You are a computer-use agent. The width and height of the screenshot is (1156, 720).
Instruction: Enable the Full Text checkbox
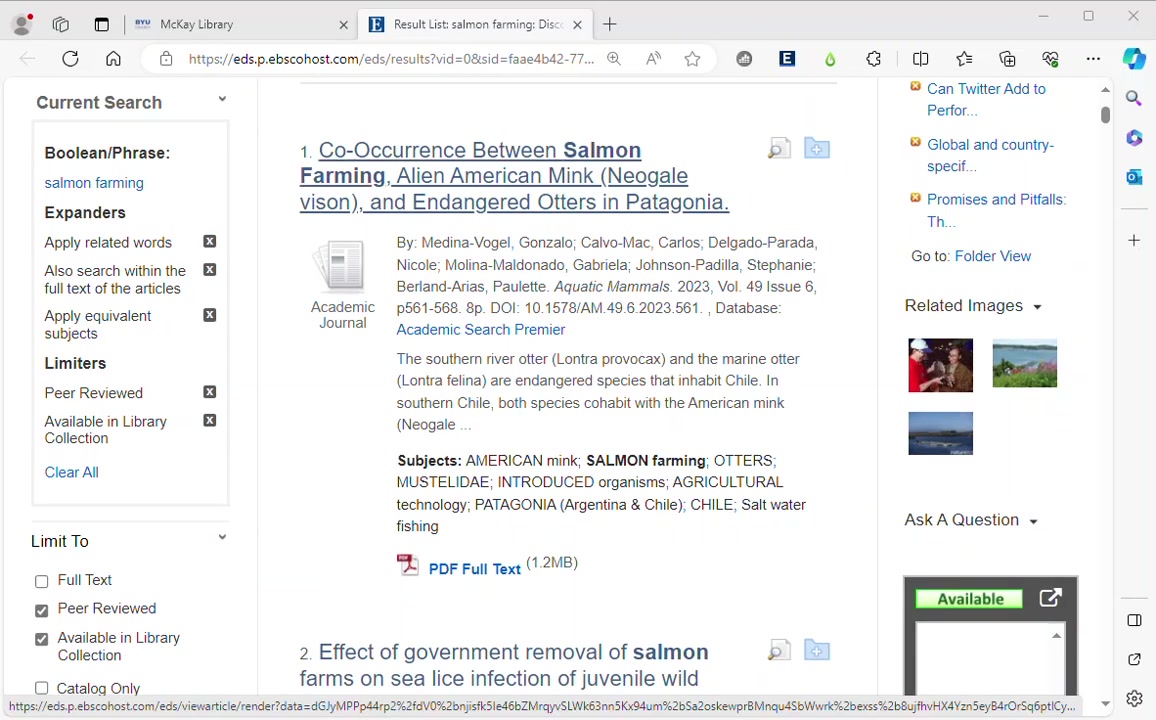(41, 580)
